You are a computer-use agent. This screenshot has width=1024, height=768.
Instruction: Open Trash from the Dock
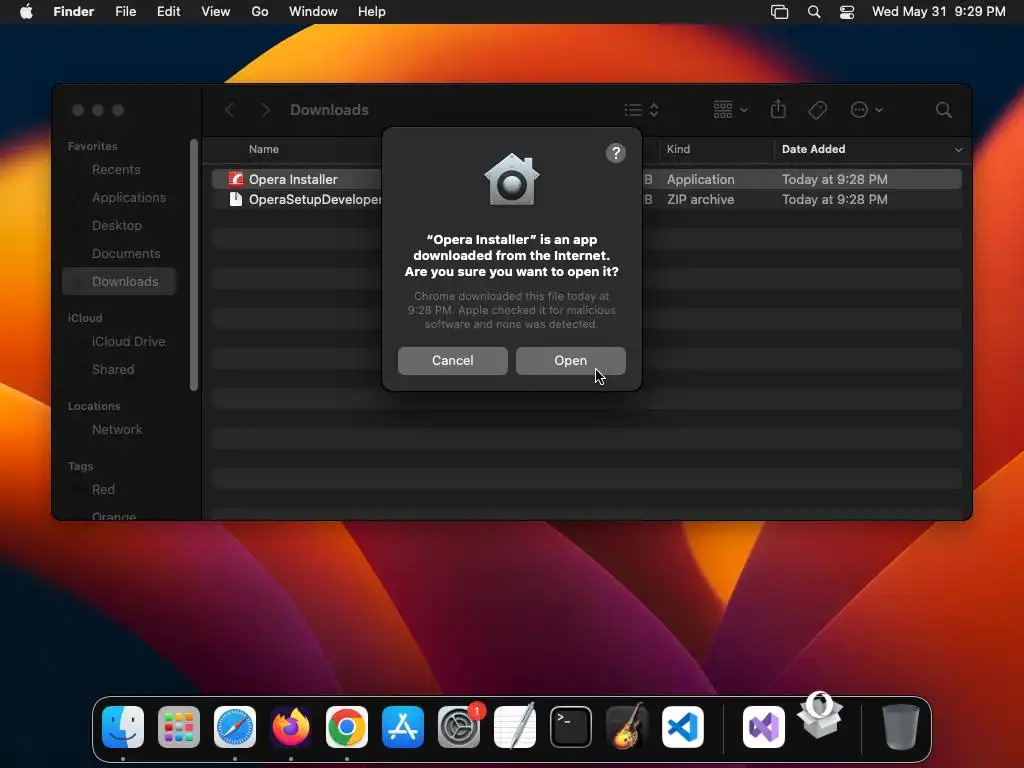coord(901,727)
